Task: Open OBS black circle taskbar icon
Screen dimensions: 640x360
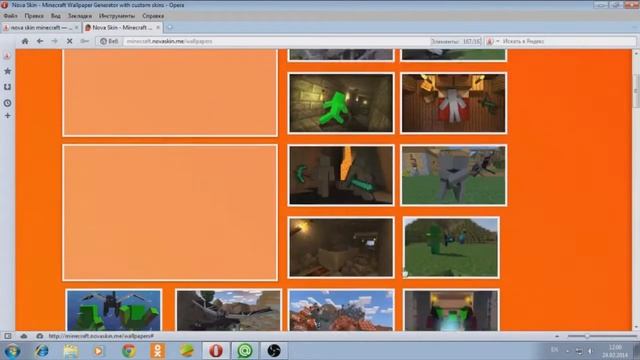Action: click(273, 351)
